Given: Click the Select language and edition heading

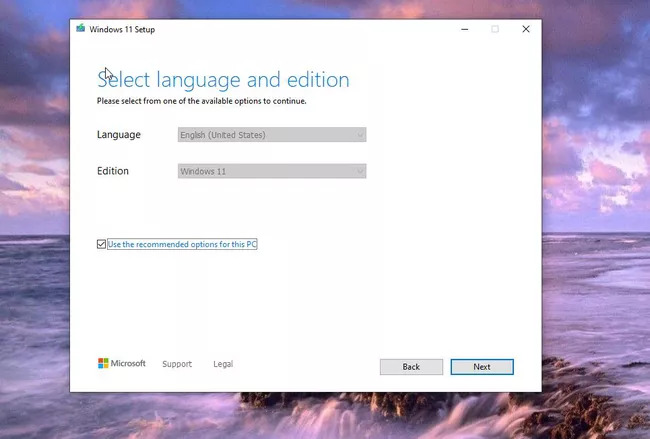Looking at the screenshot, I should [223, 80].
